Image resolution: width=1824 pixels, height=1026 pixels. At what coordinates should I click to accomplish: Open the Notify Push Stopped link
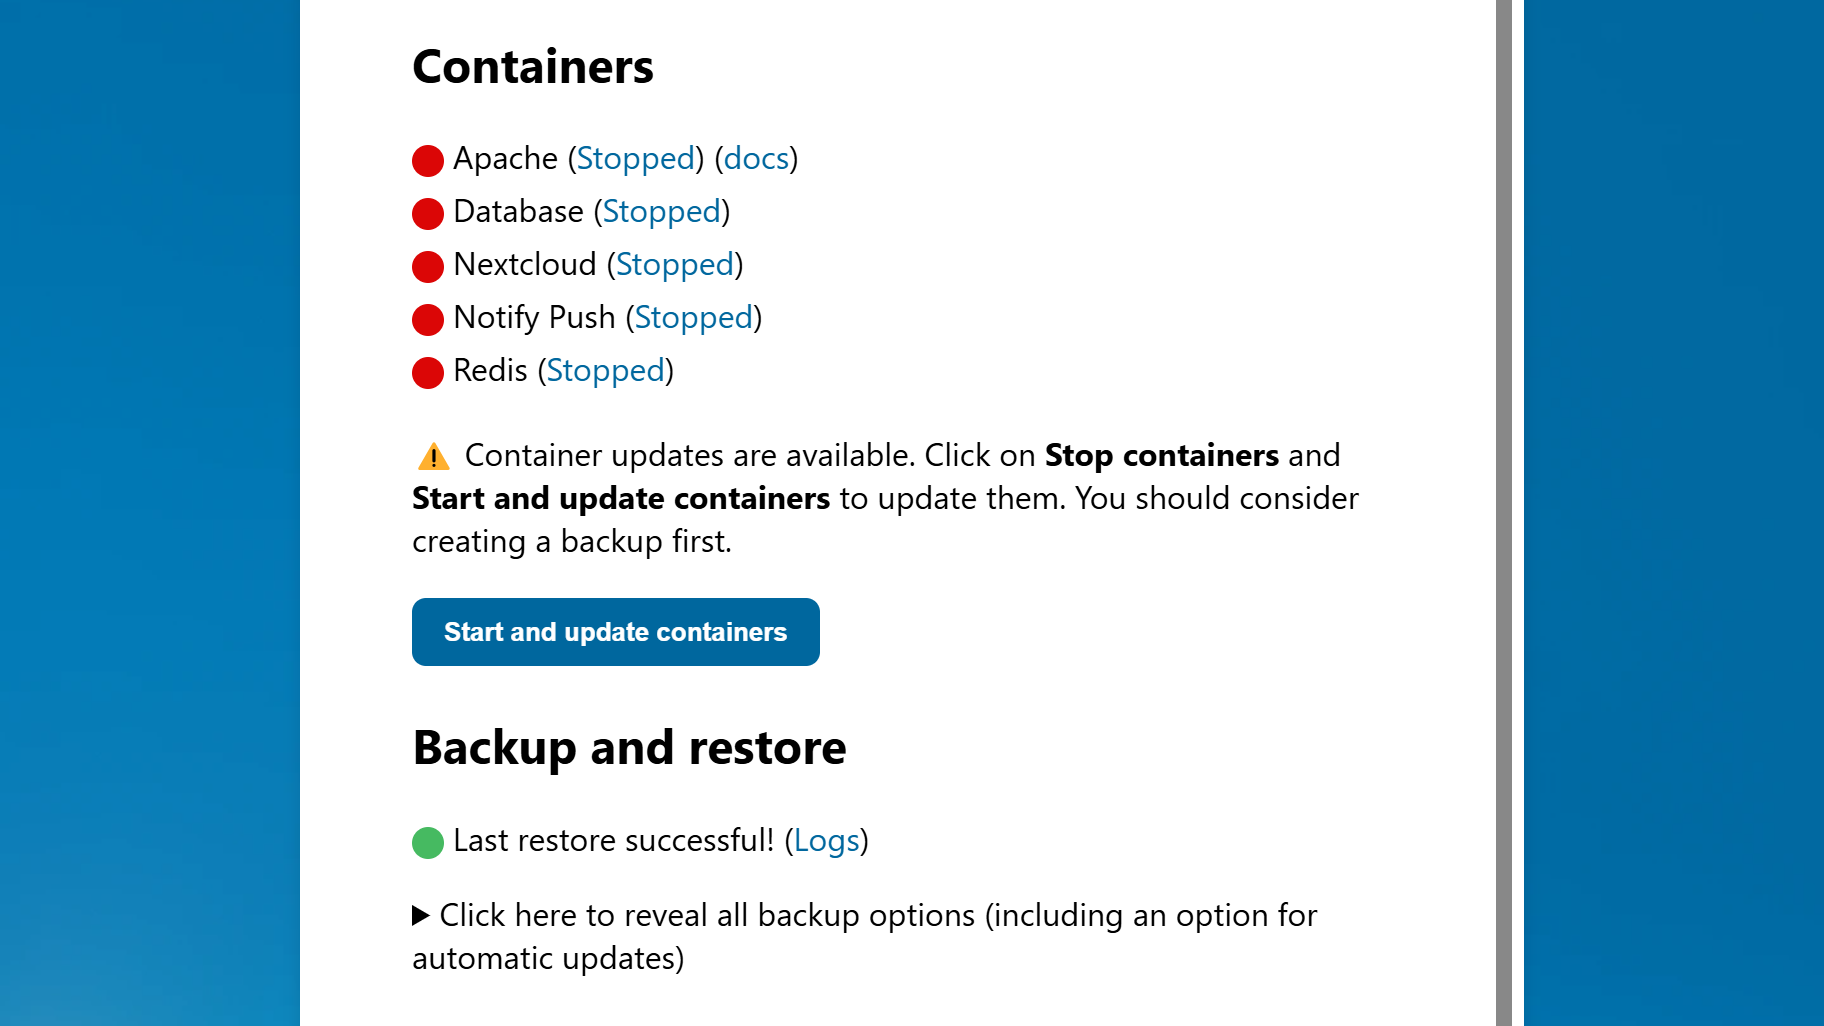coord(694,318)
